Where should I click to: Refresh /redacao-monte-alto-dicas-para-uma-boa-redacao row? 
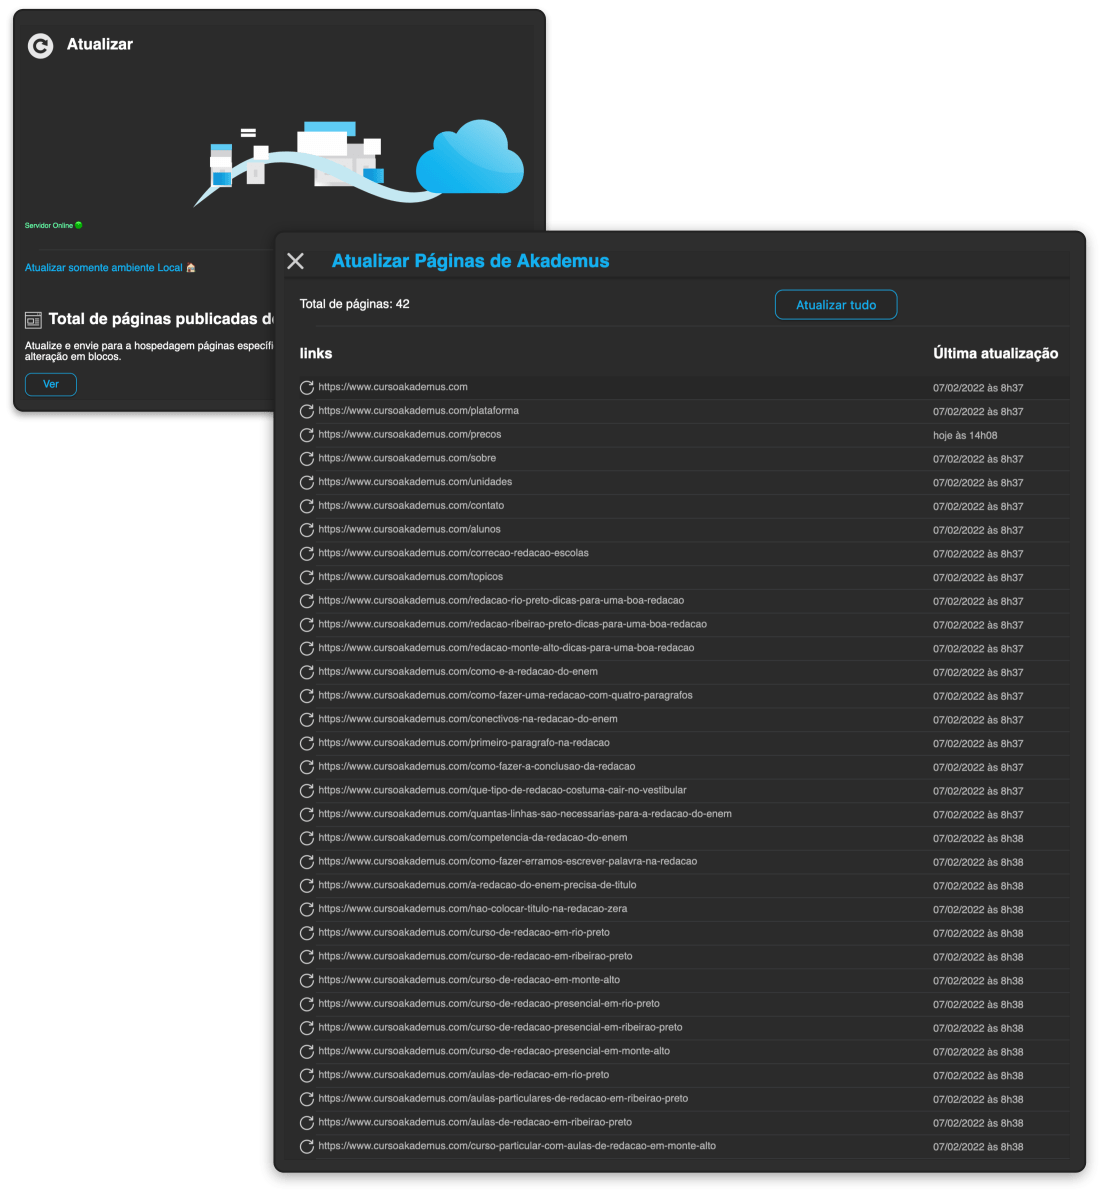(307, 648)
